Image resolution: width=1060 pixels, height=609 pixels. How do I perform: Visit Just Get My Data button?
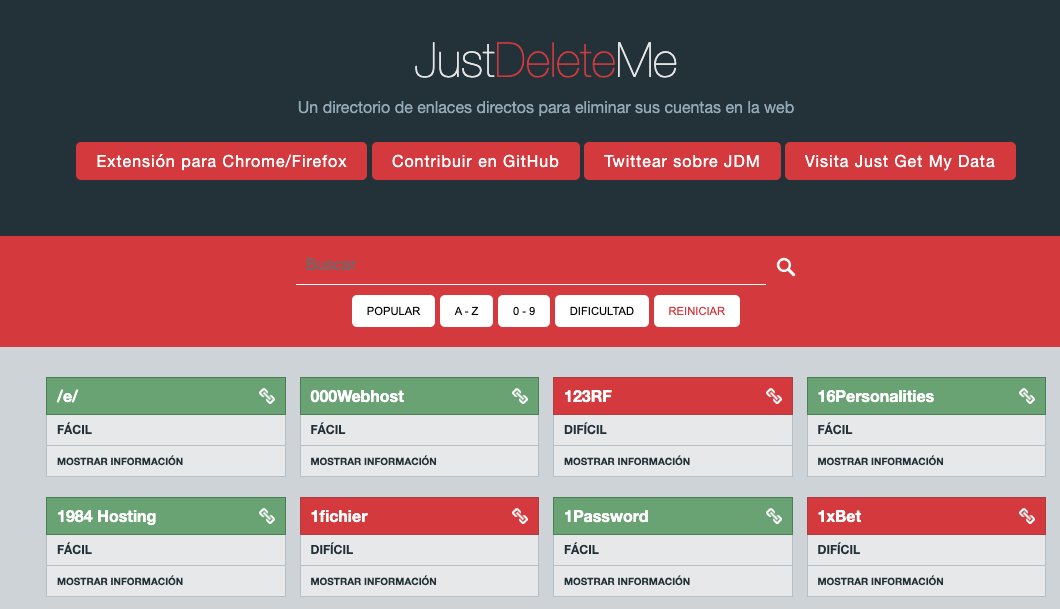click(900, 161)
